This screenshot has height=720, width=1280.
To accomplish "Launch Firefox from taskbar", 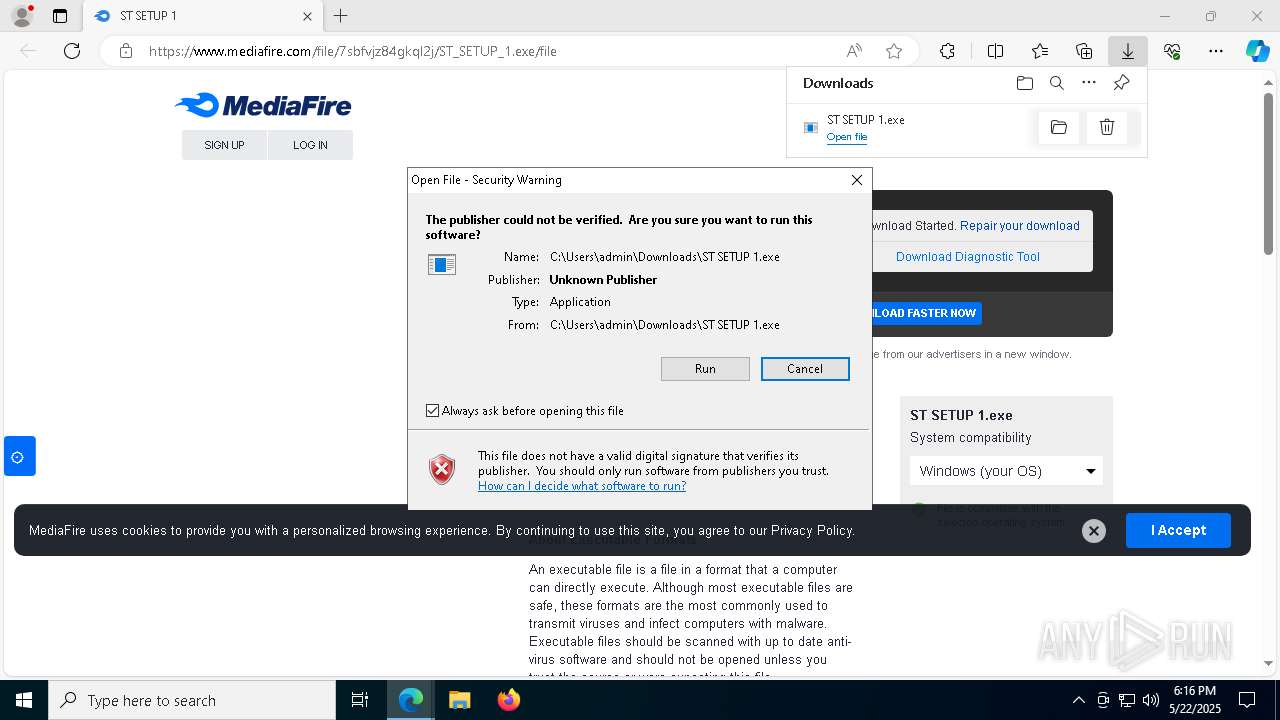I will click(509, 700).
